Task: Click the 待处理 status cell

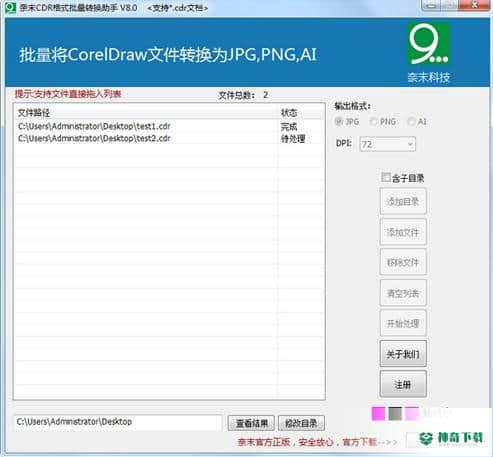Action: [x=293, y=139]
